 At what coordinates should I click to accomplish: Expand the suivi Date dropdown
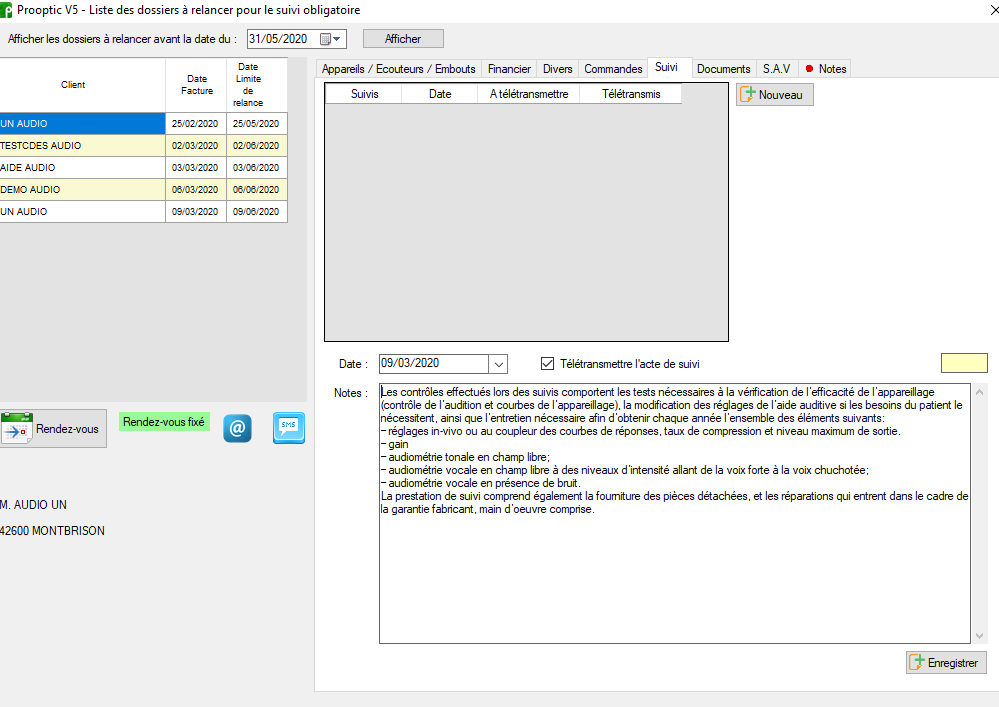pyautogui.click(x=498, y=364)
